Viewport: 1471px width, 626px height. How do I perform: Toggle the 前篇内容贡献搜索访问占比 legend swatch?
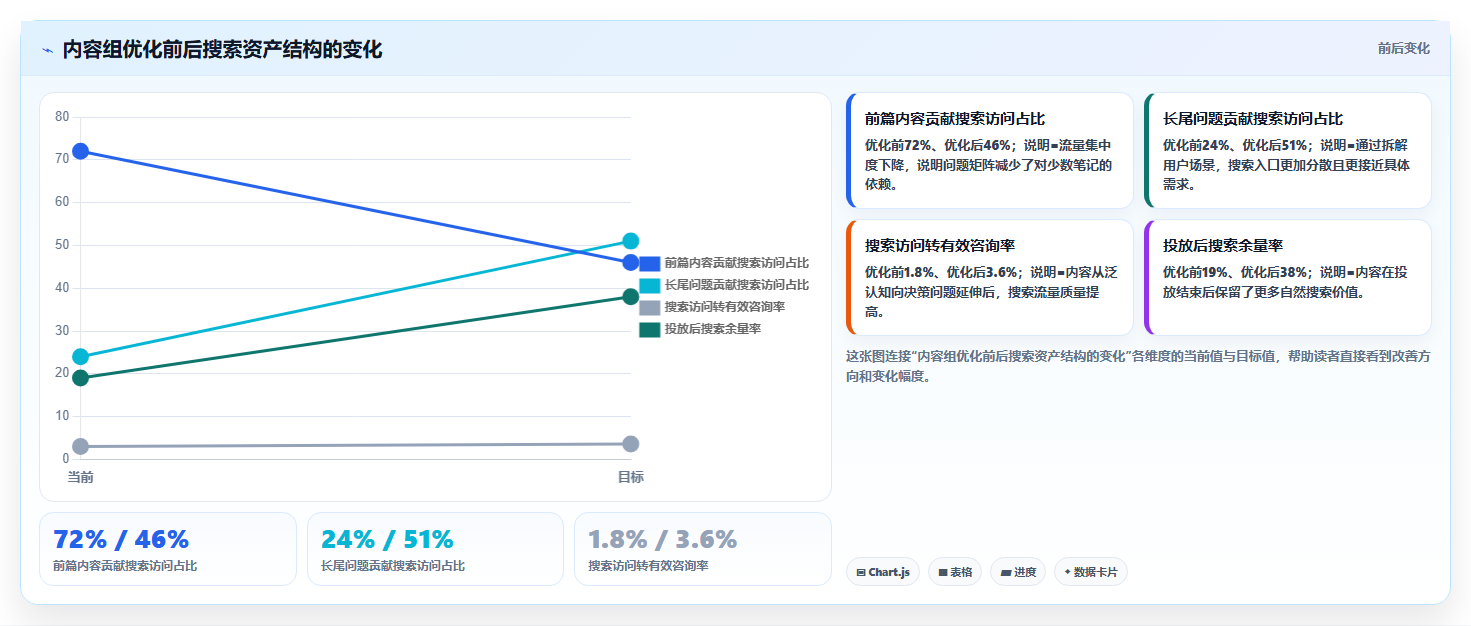point(650,264)
